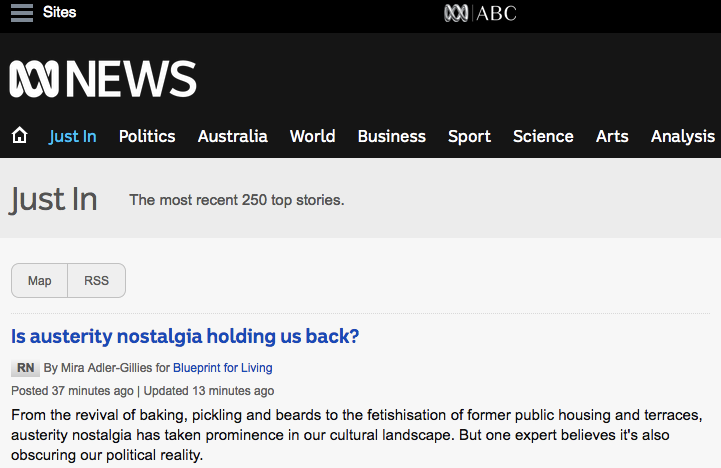This screenshot has width=721, height=468.
Task: Click the RSS button
Action: pos(96,281)
